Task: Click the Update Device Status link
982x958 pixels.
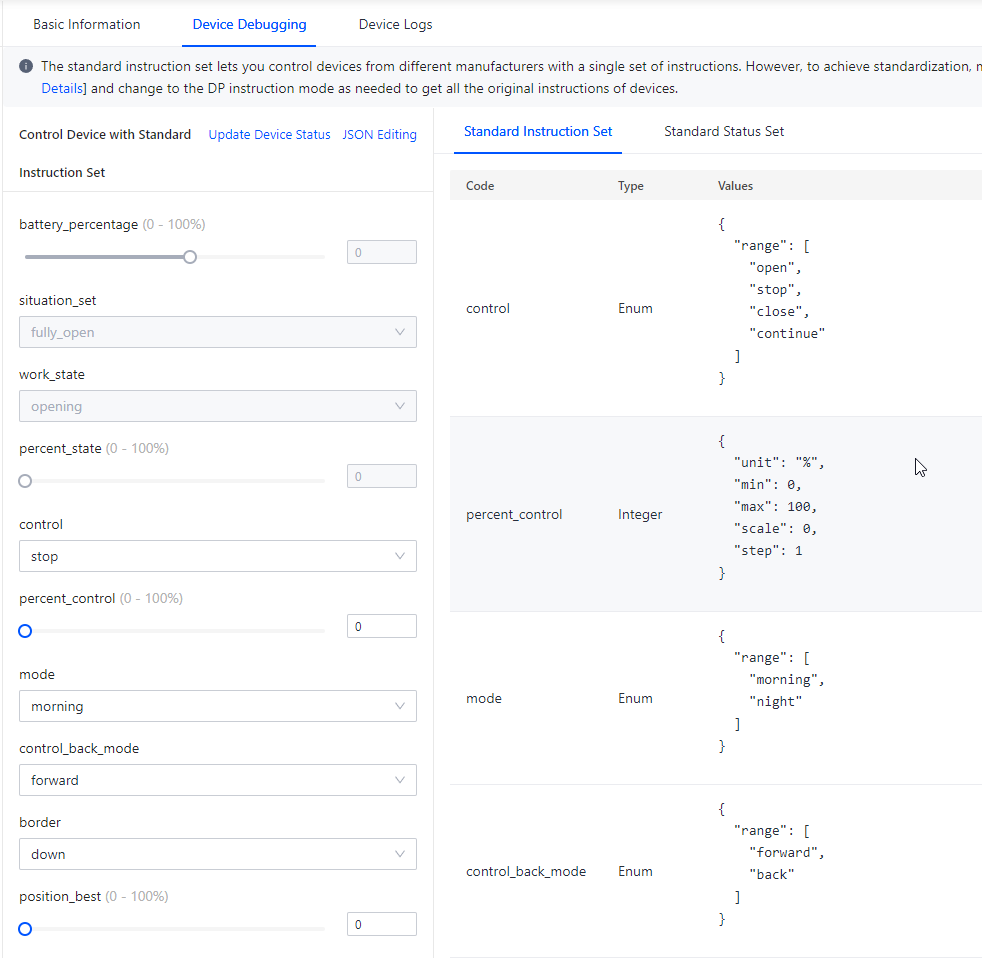Action: [269, 134]
